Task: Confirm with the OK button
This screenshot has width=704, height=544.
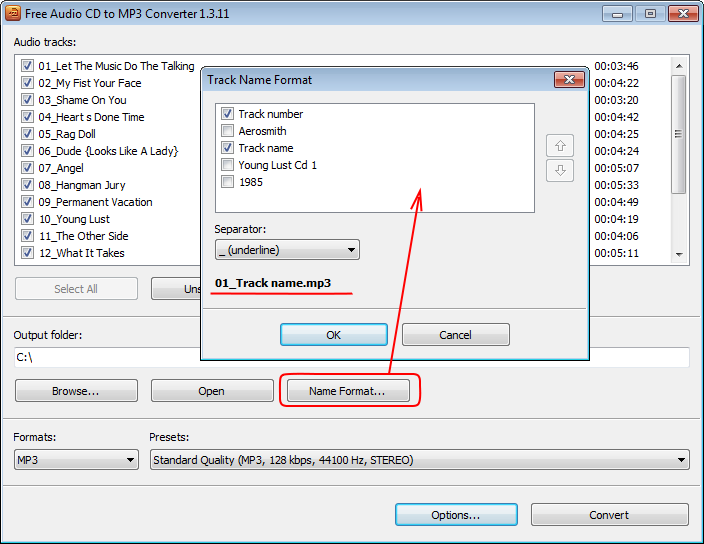Action: (334, 335)
